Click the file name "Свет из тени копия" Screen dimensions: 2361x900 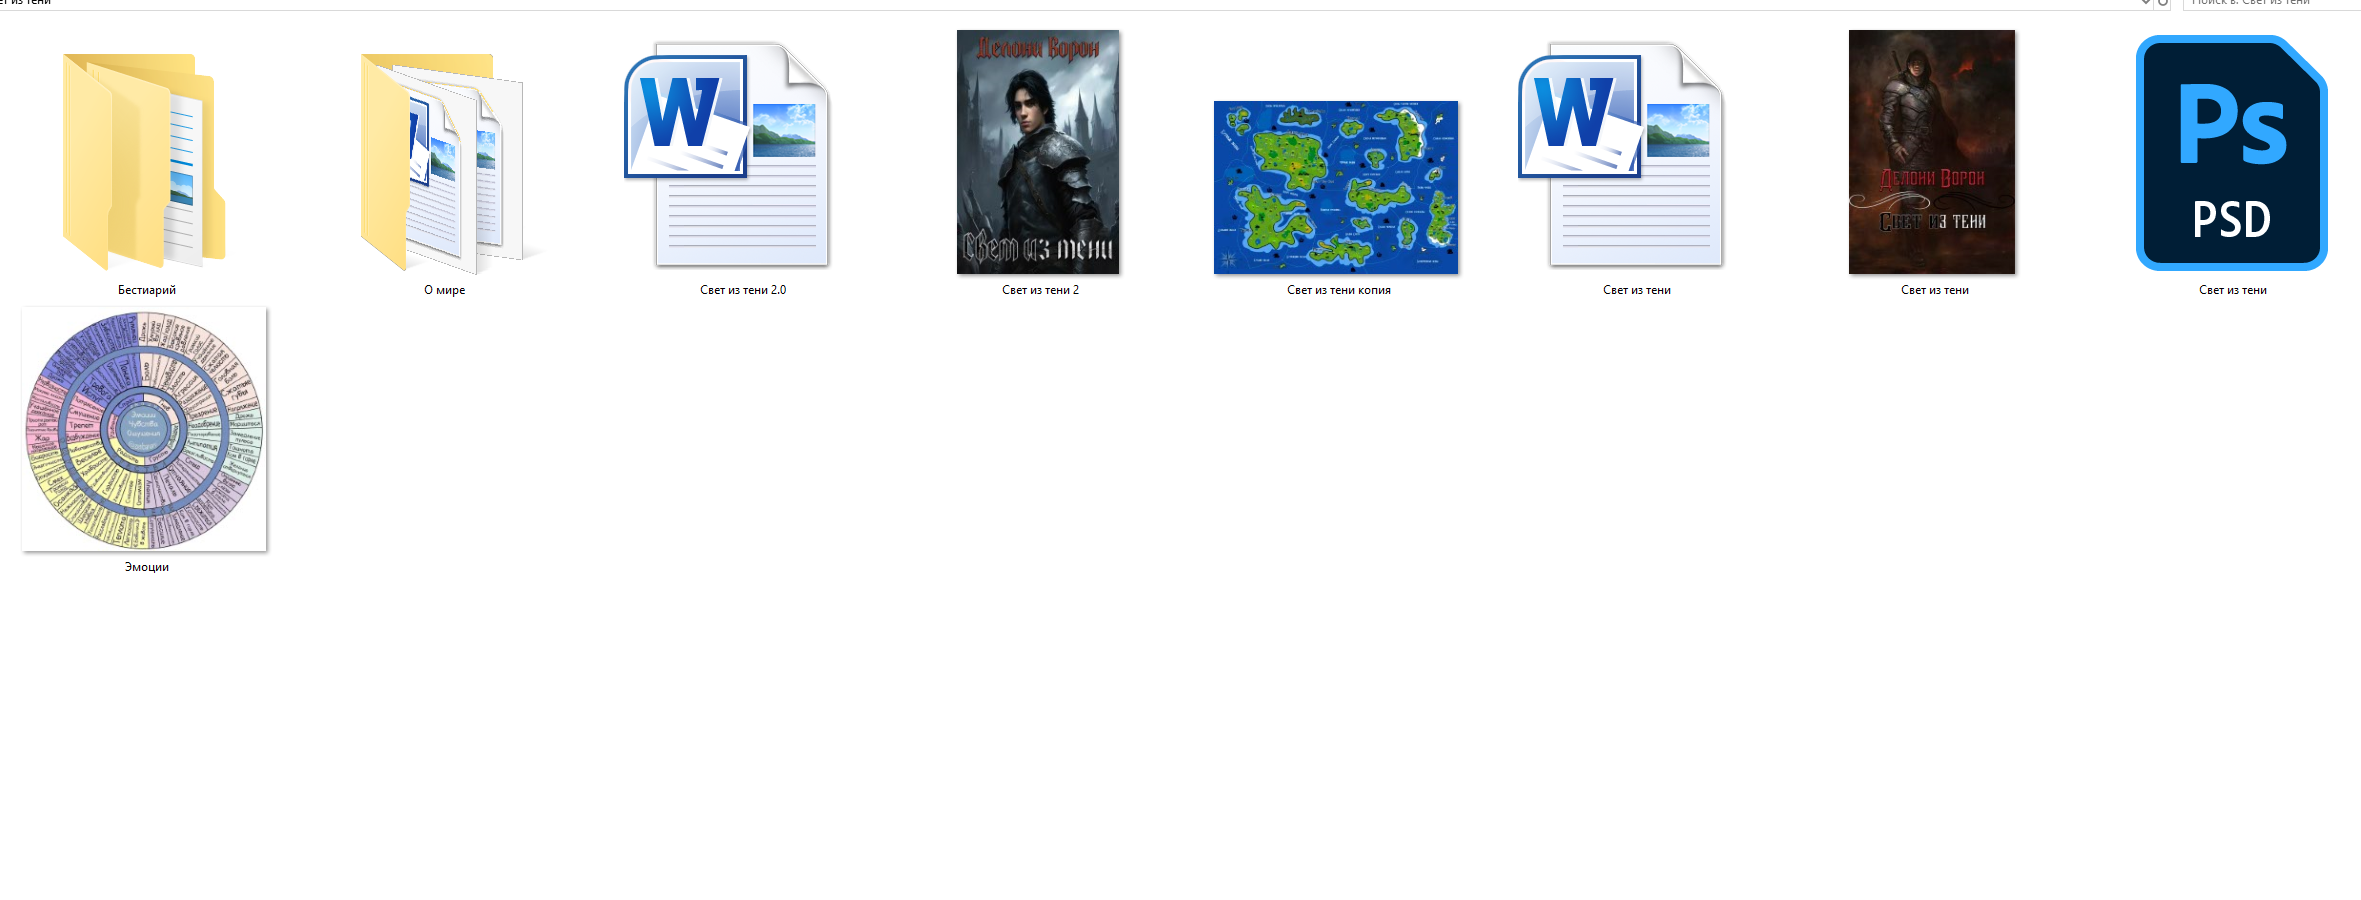[x=1339, y=290]
